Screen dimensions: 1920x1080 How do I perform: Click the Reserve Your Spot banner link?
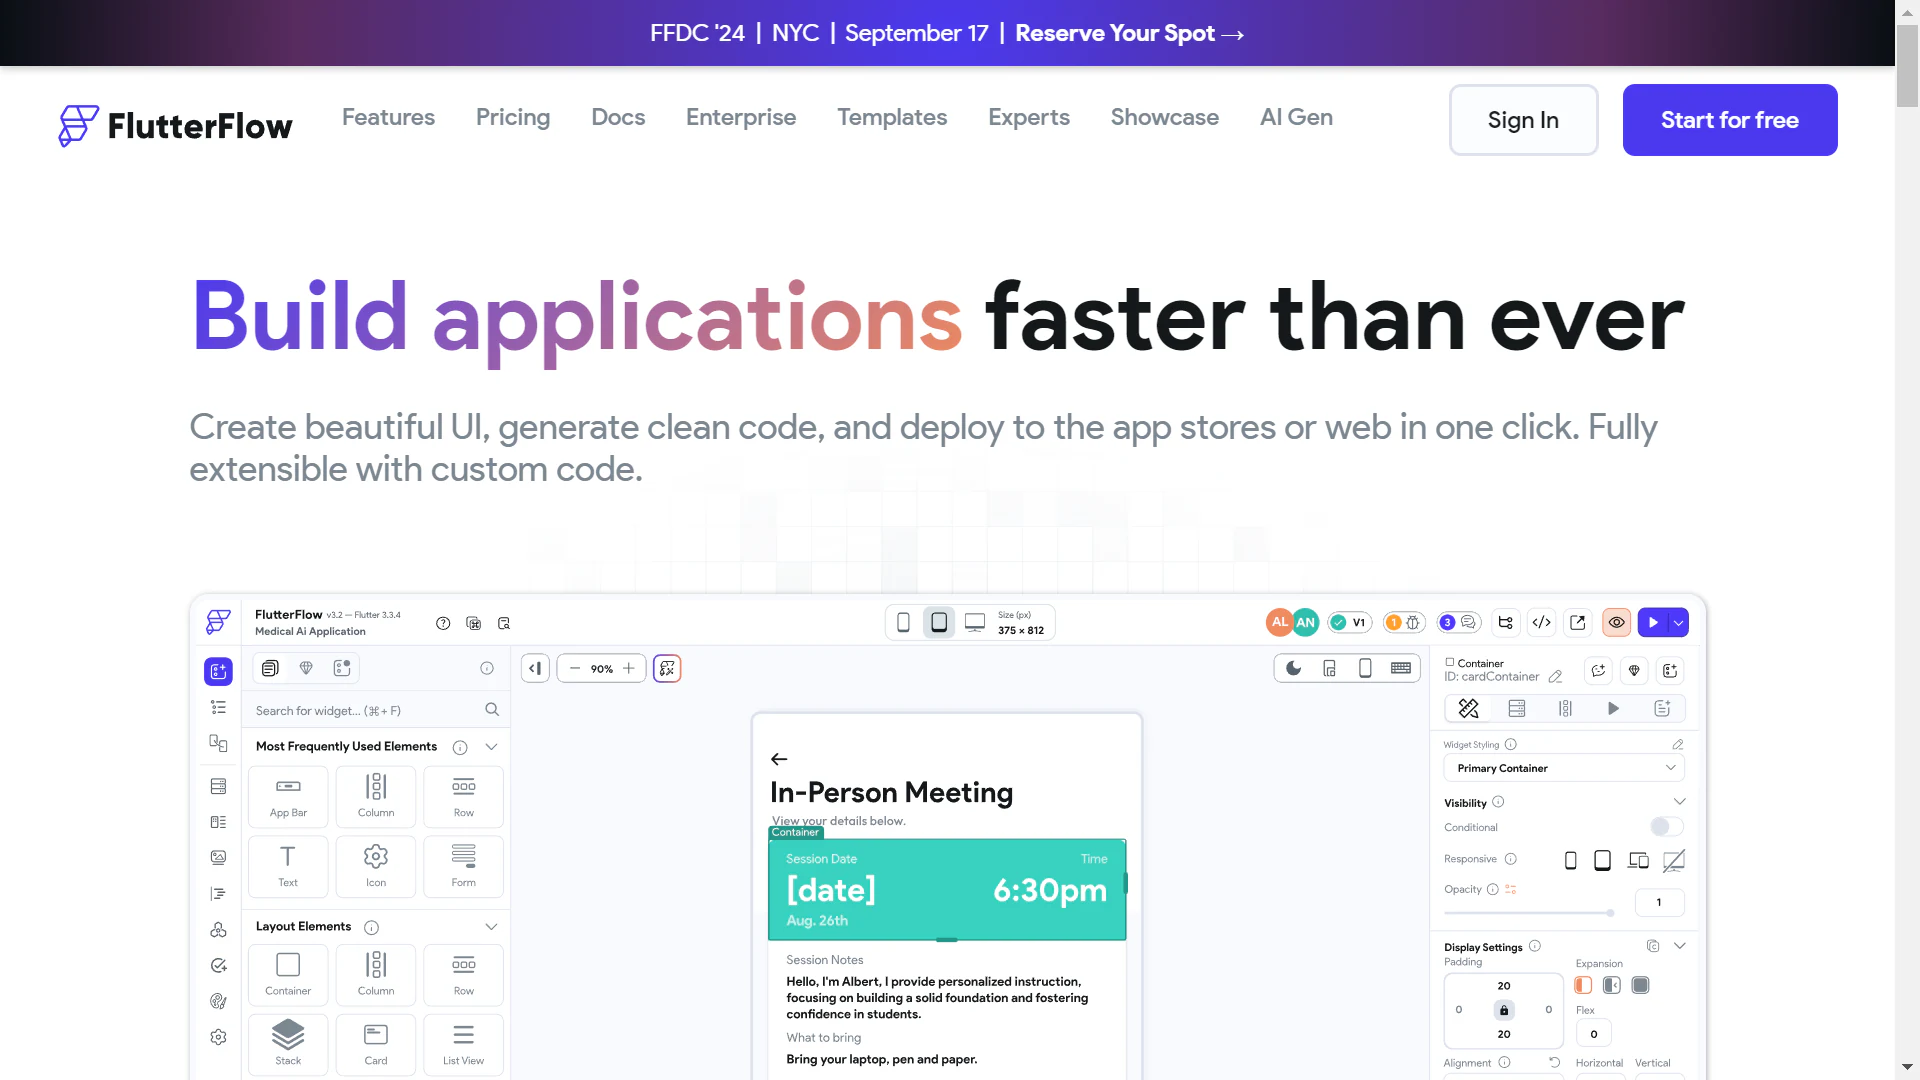point(1129,33)
